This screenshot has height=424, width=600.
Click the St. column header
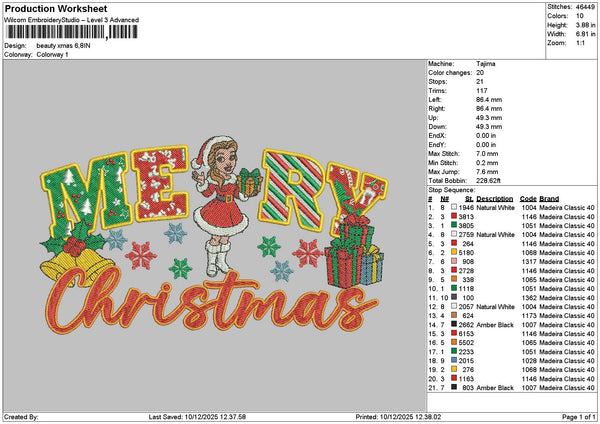click(470, 199)
